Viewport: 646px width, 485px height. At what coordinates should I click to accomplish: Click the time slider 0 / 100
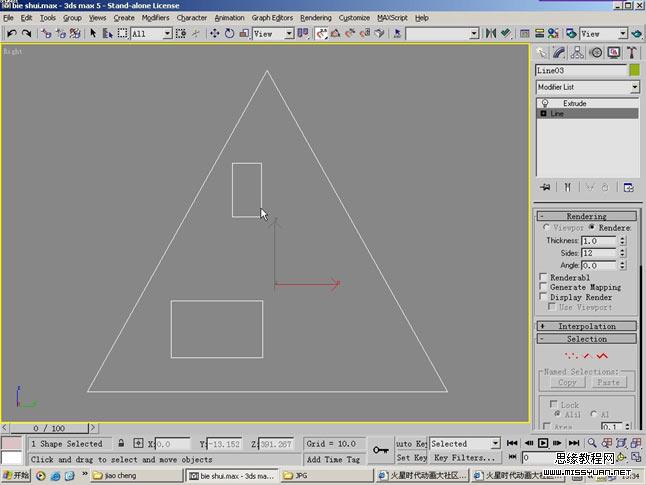(49, 428)
